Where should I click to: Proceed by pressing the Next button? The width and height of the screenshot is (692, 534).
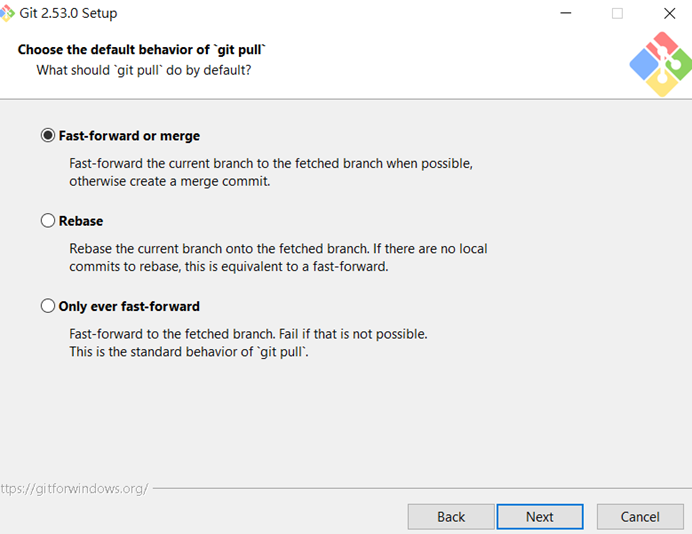point(539,516)
